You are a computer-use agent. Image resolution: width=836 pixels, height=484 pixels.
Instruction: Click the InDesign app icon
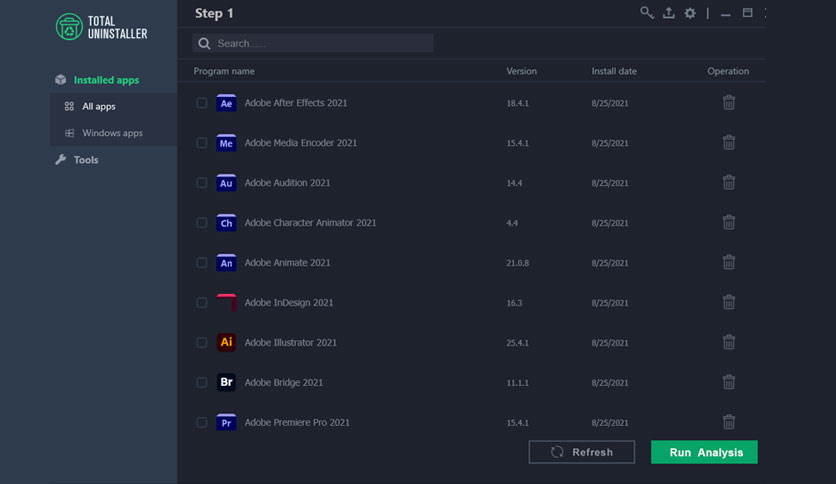click(x=226, y=302)
